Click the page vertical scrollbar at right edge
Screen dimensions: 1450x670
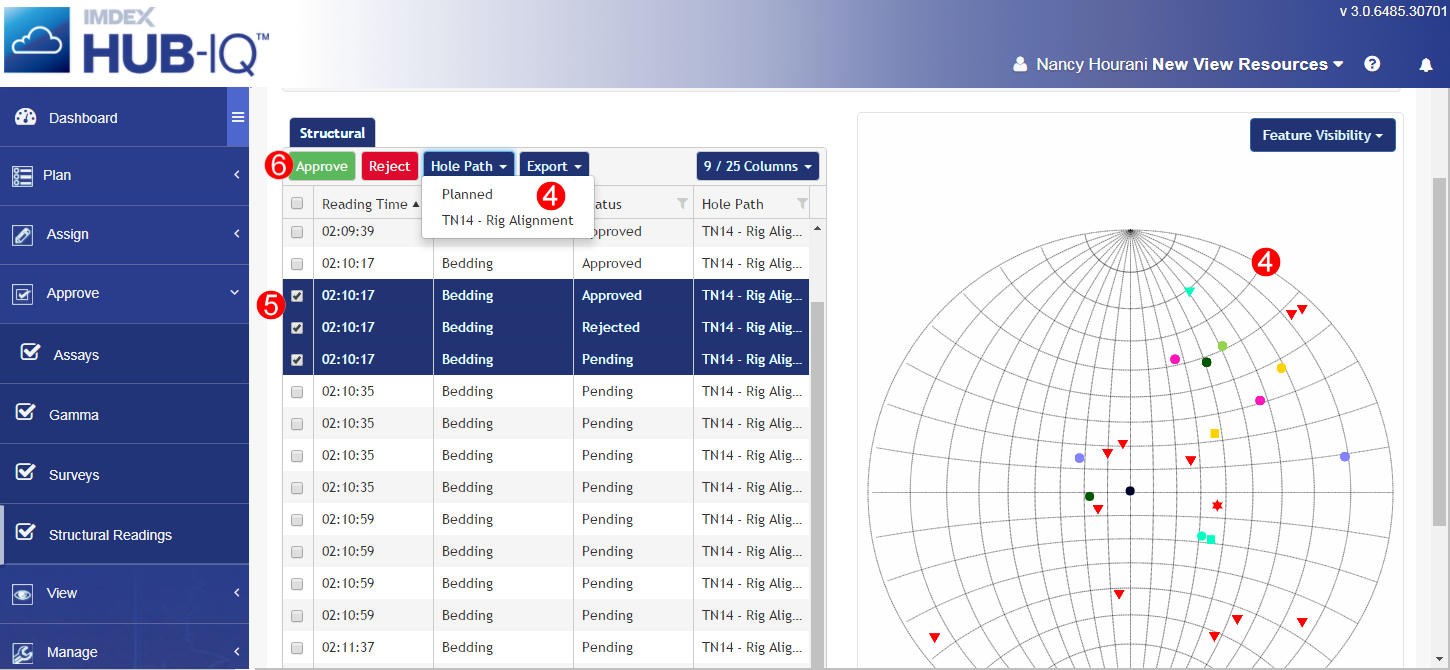coord(1440,350)
